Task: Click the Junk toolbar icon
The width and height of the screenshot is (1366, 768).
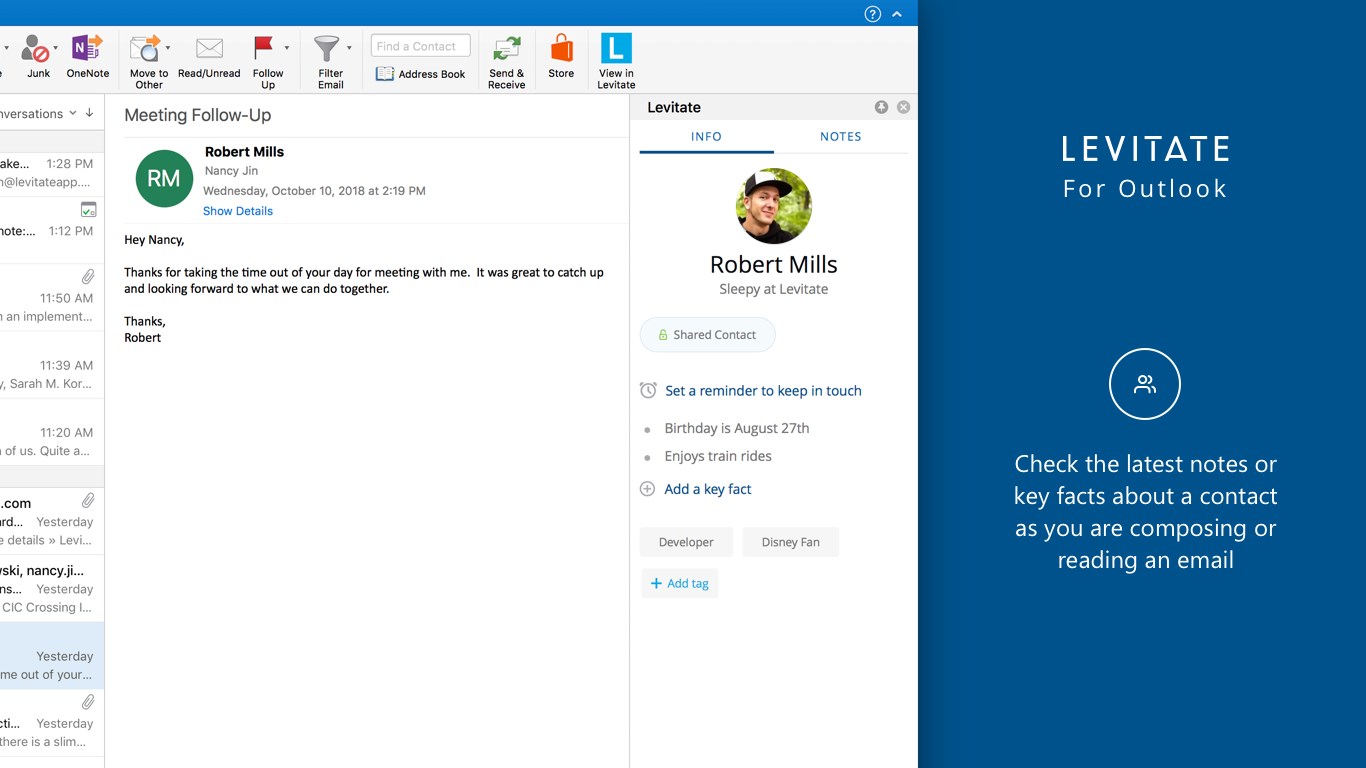Action: click(x=36, y=49)
